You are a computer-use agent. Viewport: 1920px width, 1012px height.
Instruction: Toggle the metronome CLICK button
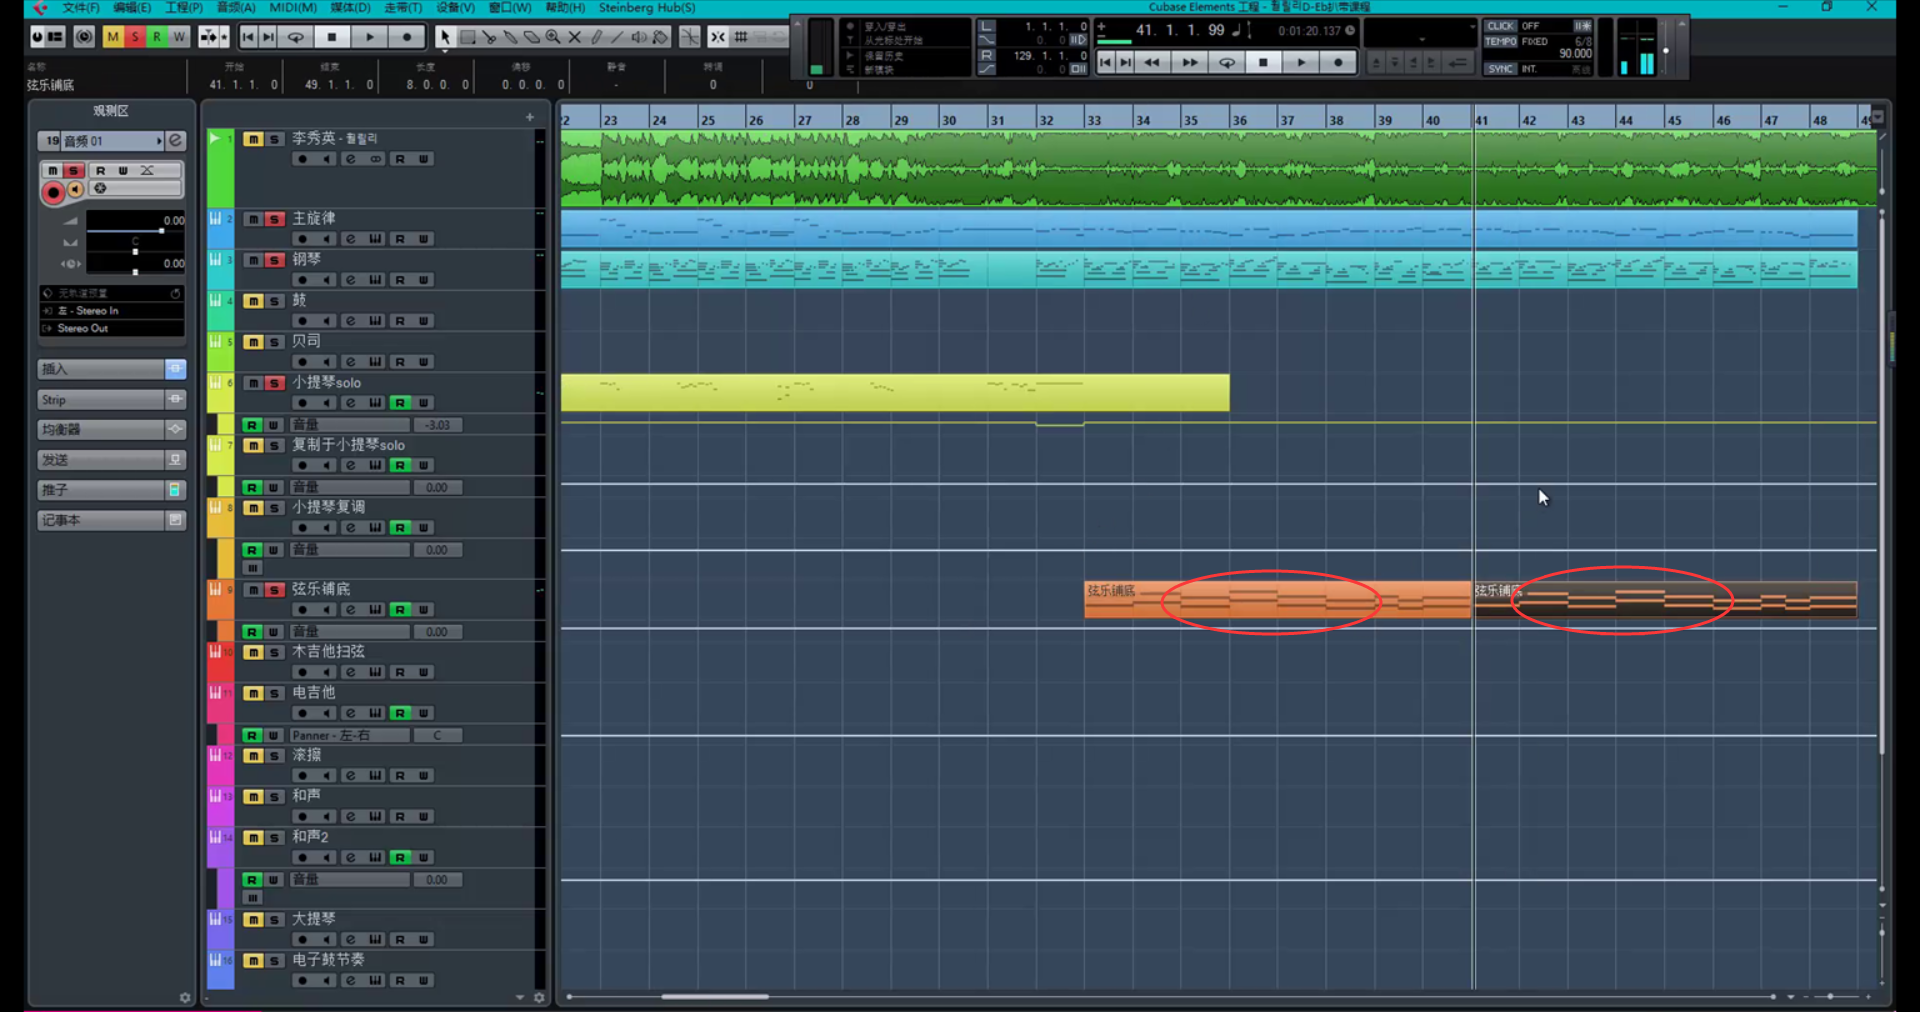pyautogui.click(x=1501, y=26)
